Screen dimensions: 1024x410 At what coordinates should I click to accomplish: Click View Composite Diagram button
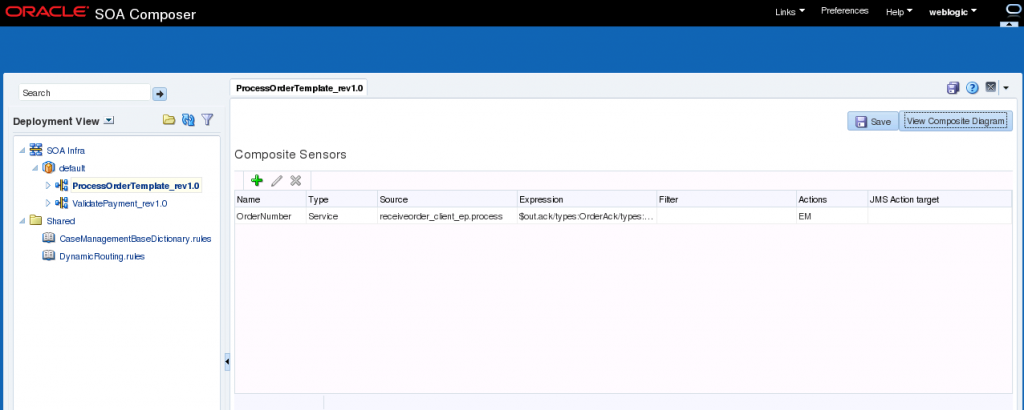[955, 121]
